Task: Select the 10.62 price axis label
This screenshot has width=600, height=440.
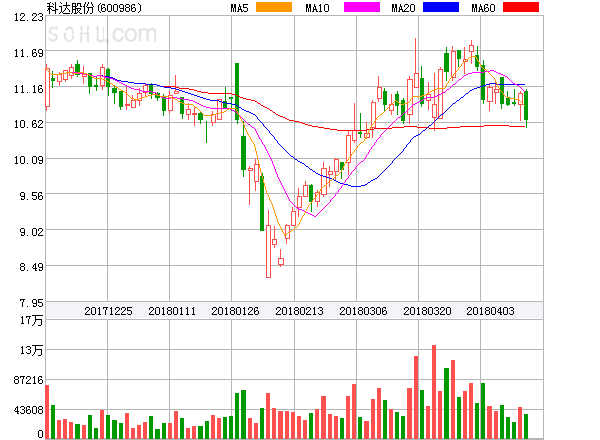Action: [29, 124]
